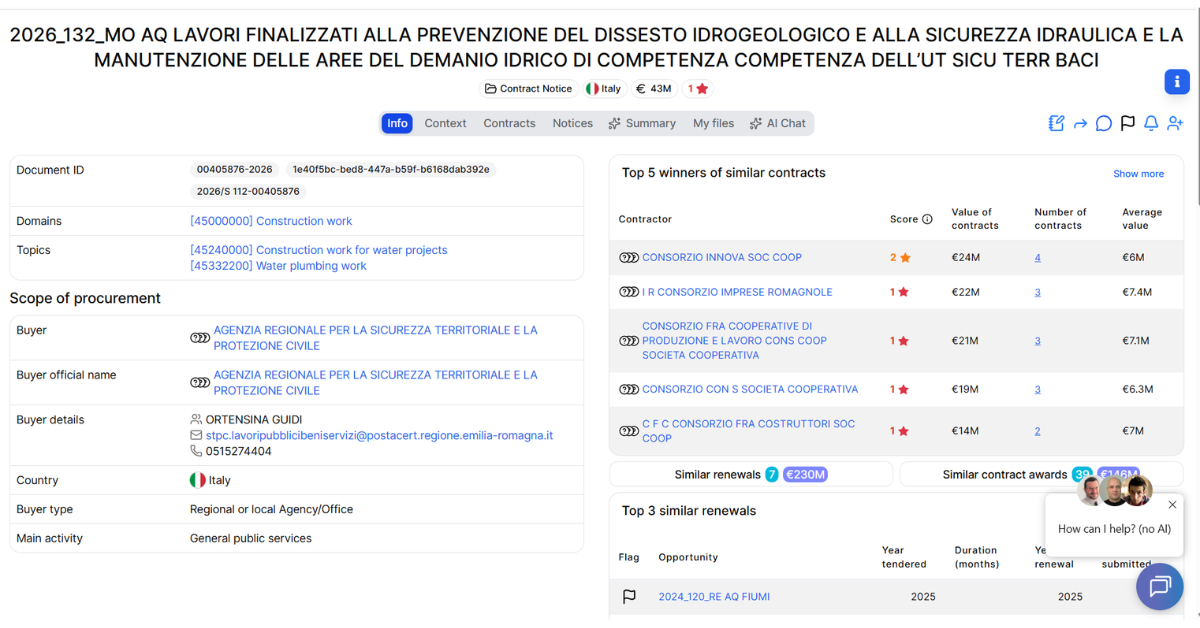Click the envelope icon beside the email
The height and width of the screenshot is (628, 1200).
click(196, 436)
